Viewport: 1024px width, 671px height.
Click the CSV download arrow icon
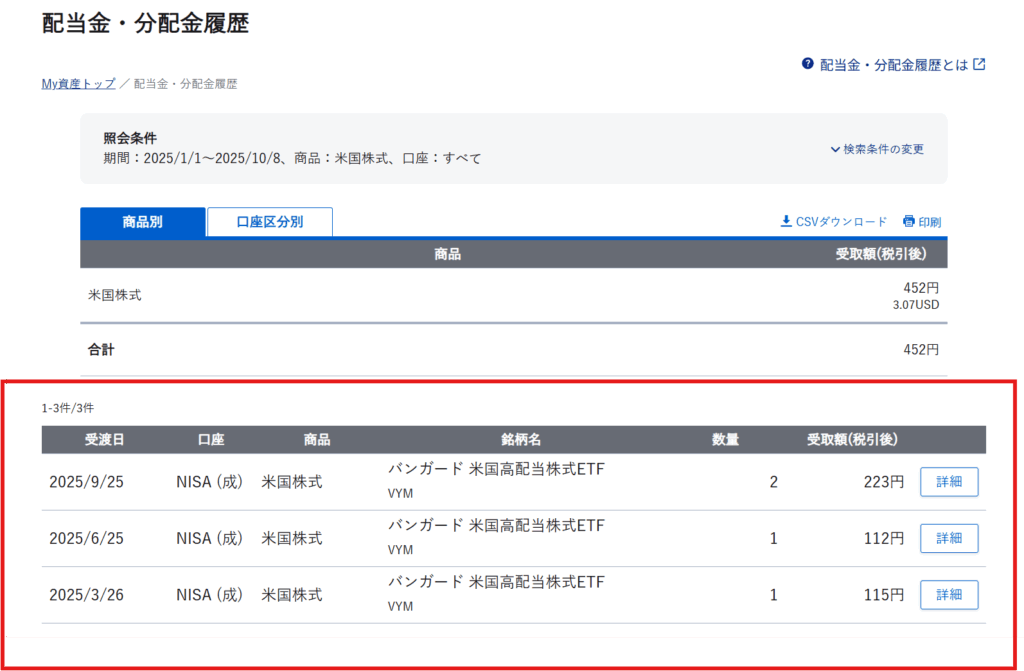point(786,221)
